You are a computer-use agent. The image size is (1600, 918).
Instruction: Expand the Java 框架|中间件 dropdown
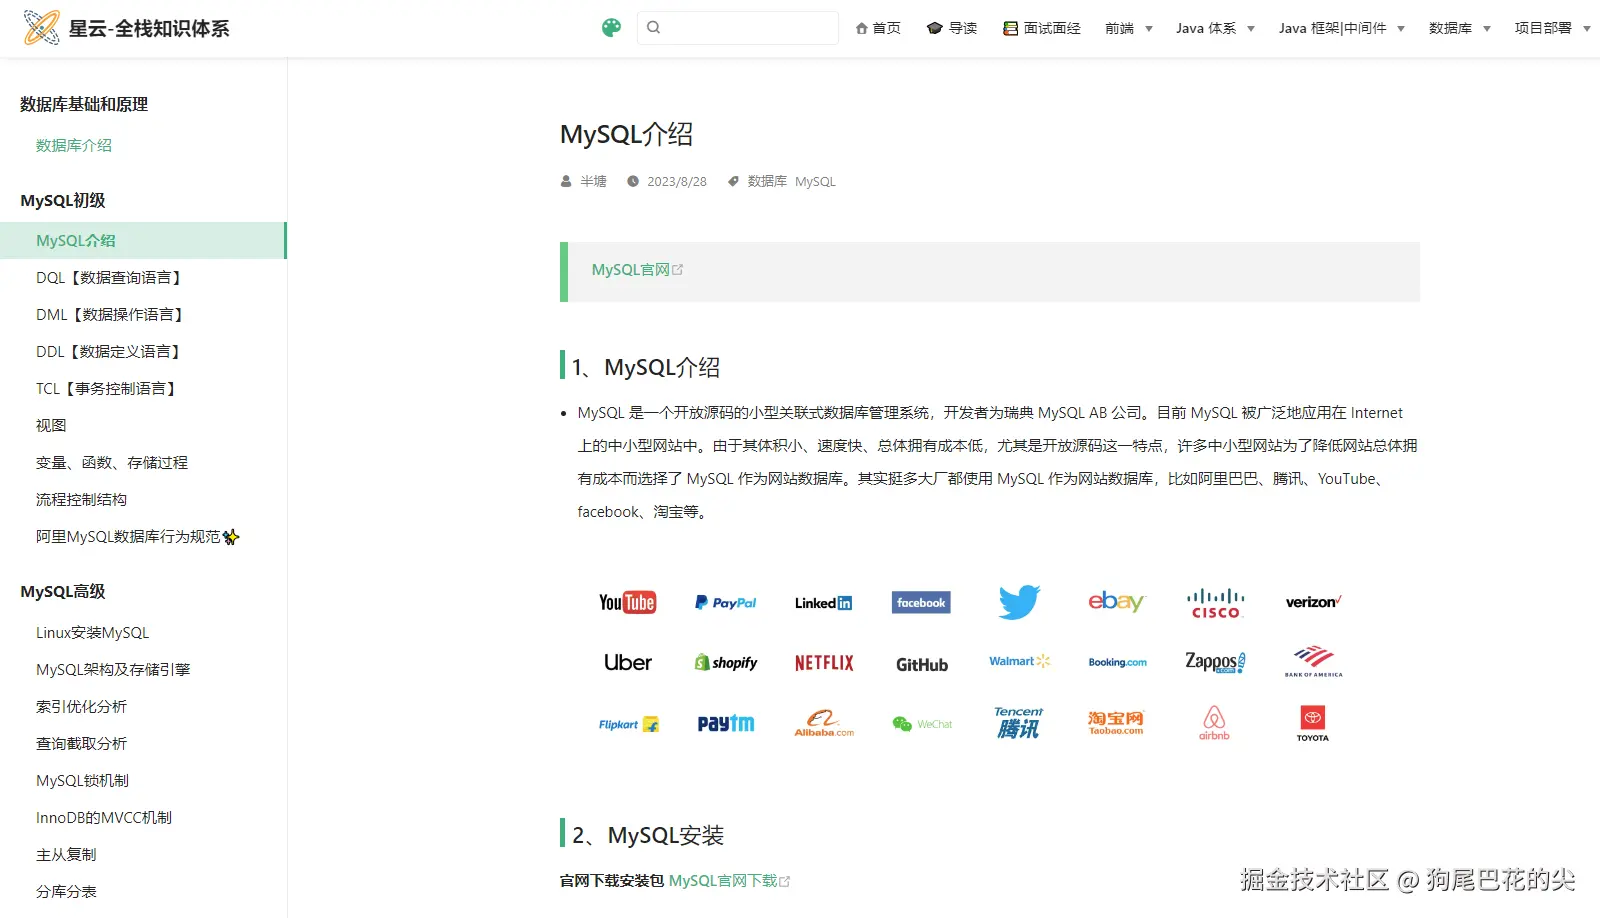[1342, 29]
